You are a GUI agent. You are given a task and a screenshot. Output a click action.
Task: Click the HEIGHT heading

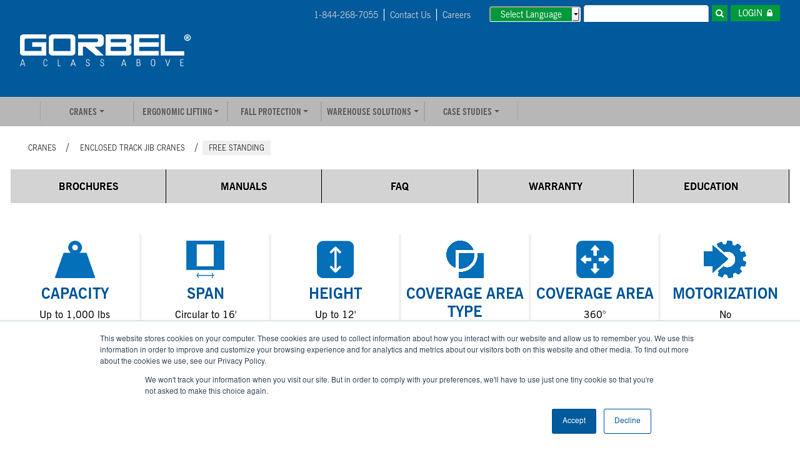pos(335,293)
